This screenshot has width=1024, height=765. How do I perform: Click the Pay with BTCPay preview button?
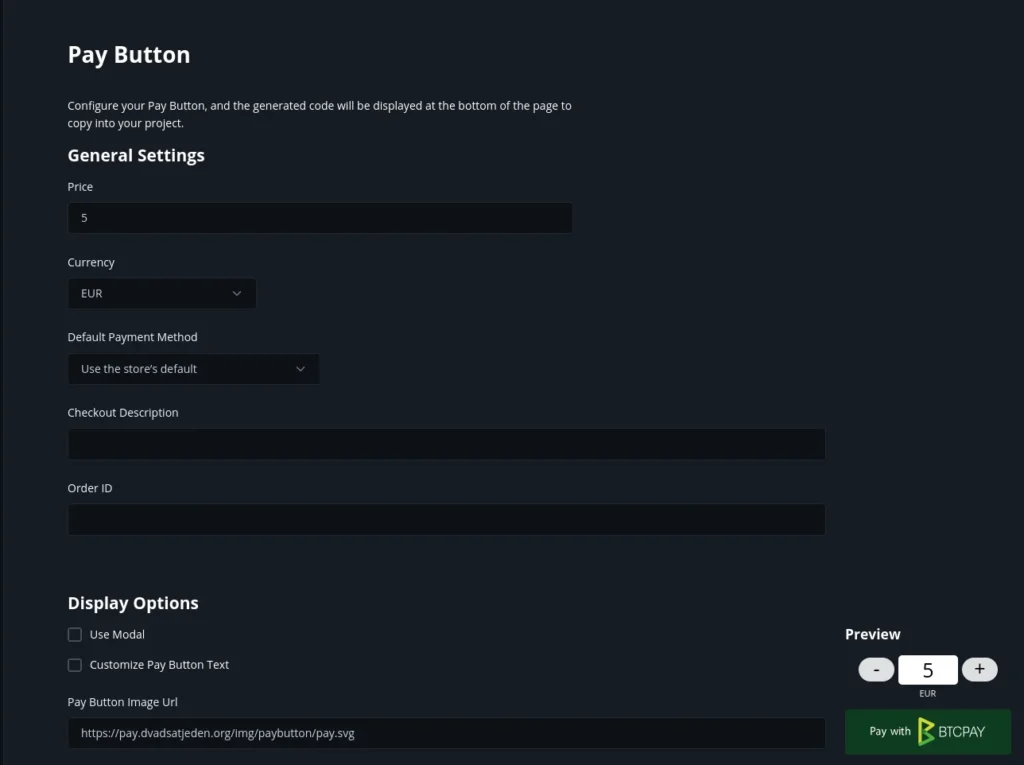click(927, 731)
